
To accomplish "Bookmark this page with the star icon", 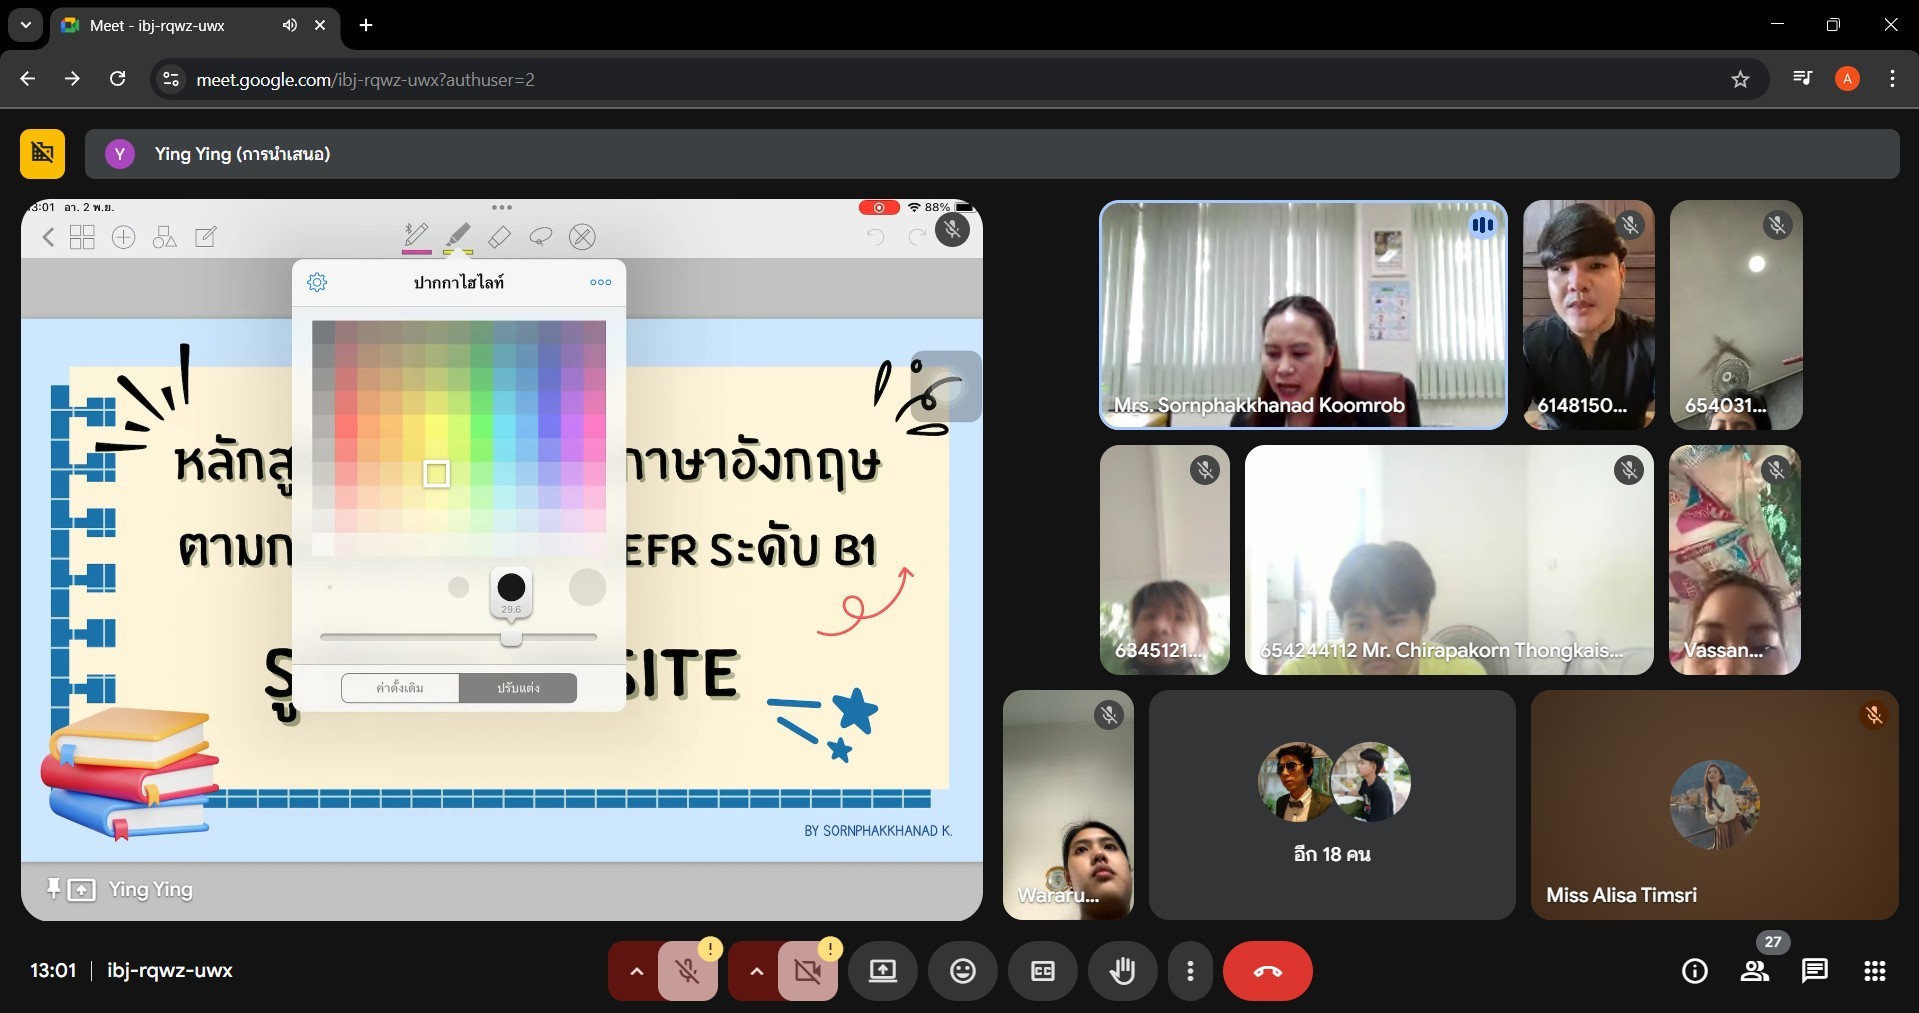I will click(x=1740, y=80).
